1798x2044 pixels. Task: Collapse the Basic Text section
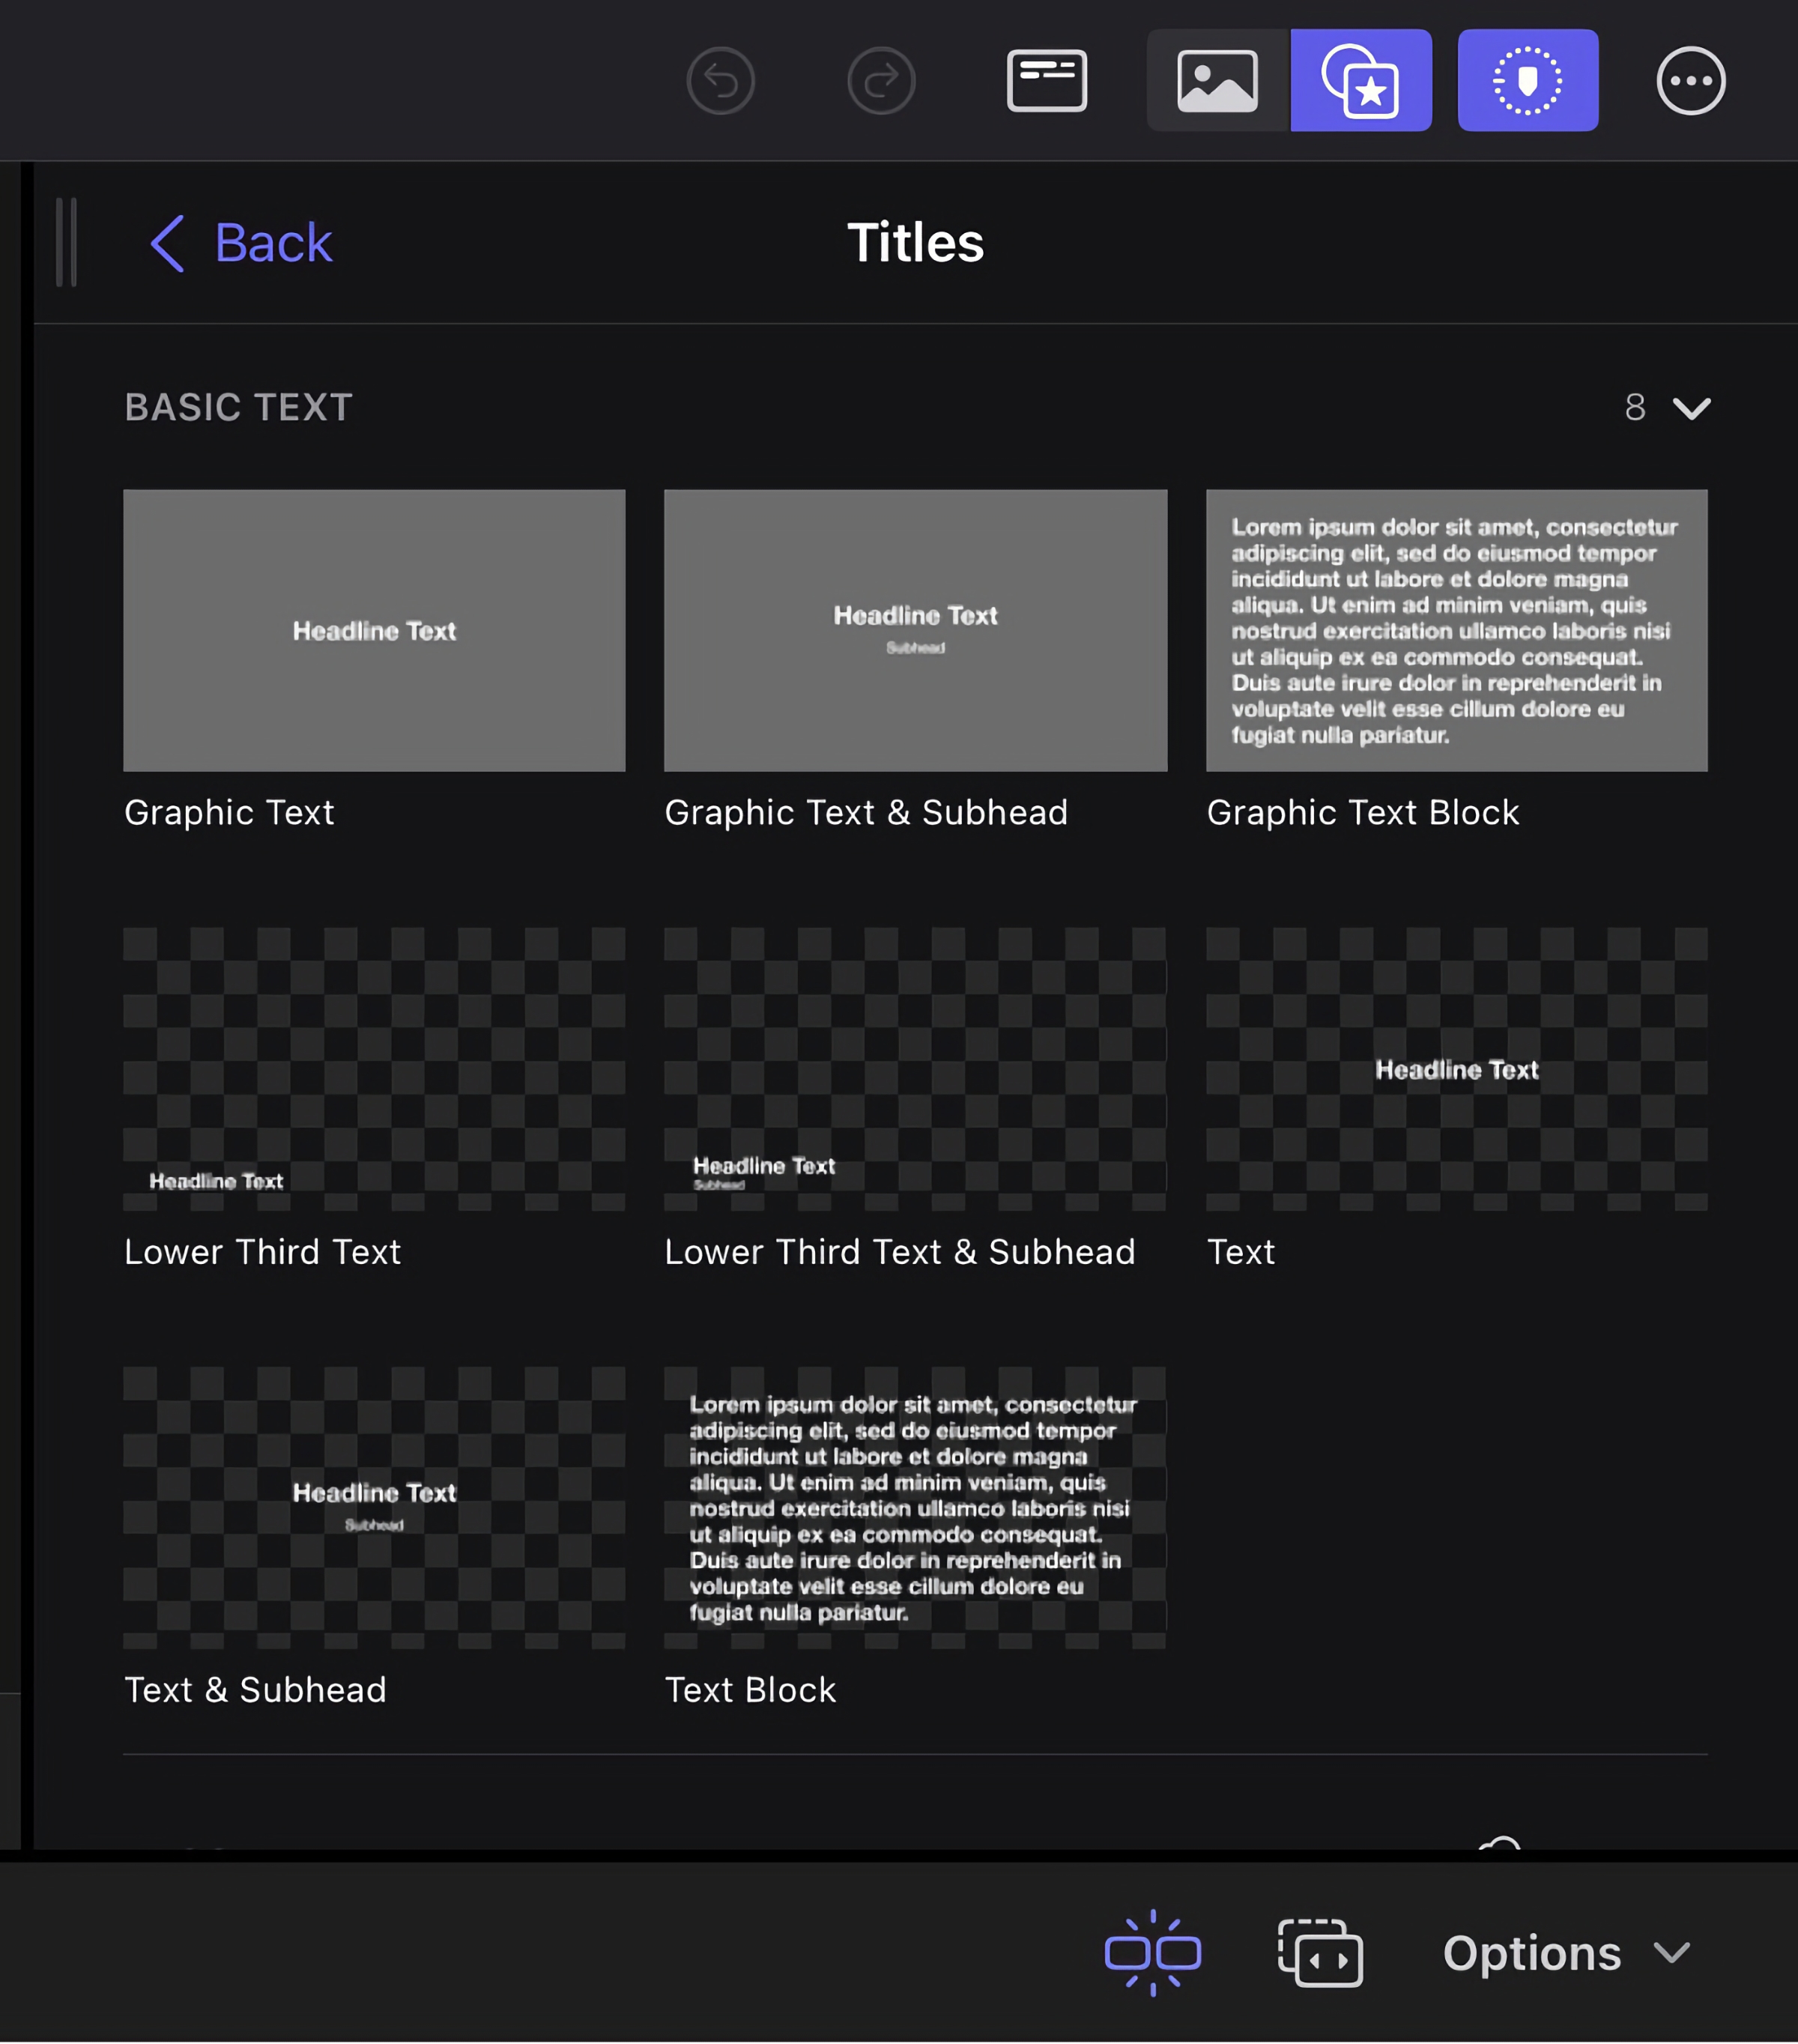[1691, 408]
